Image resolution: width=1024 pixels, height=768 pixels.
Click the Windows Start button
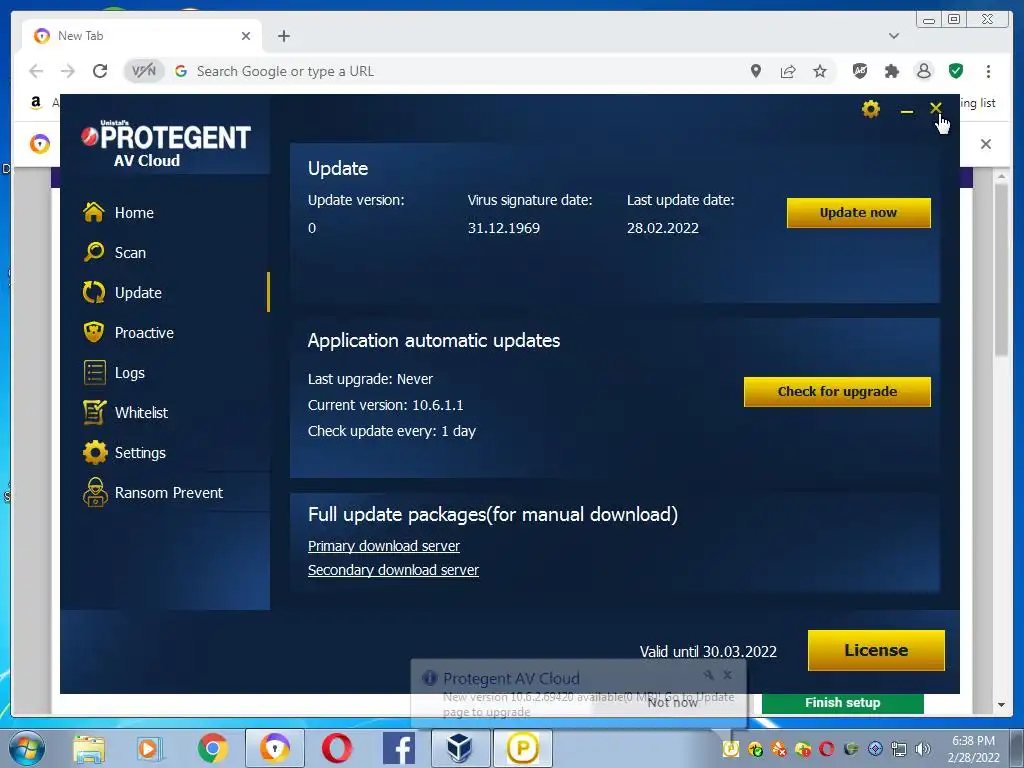tap(27, 748)
